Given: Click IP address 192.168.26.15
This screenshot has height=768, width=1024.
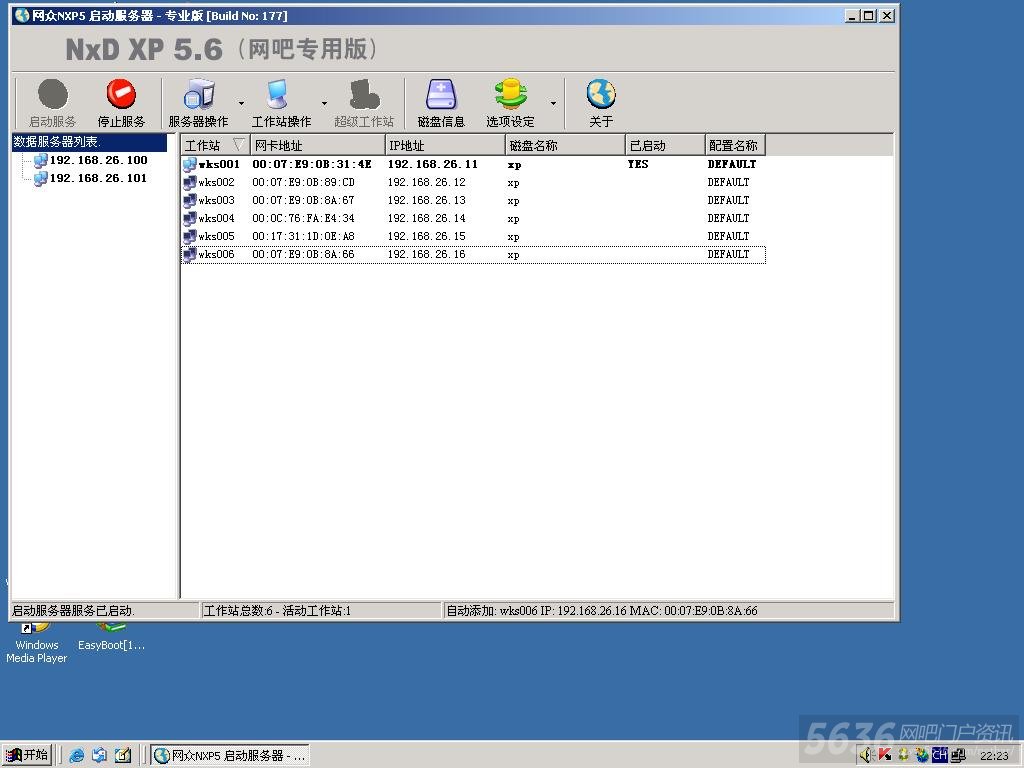Looking at the screenshot, I should tap(426, 236).
